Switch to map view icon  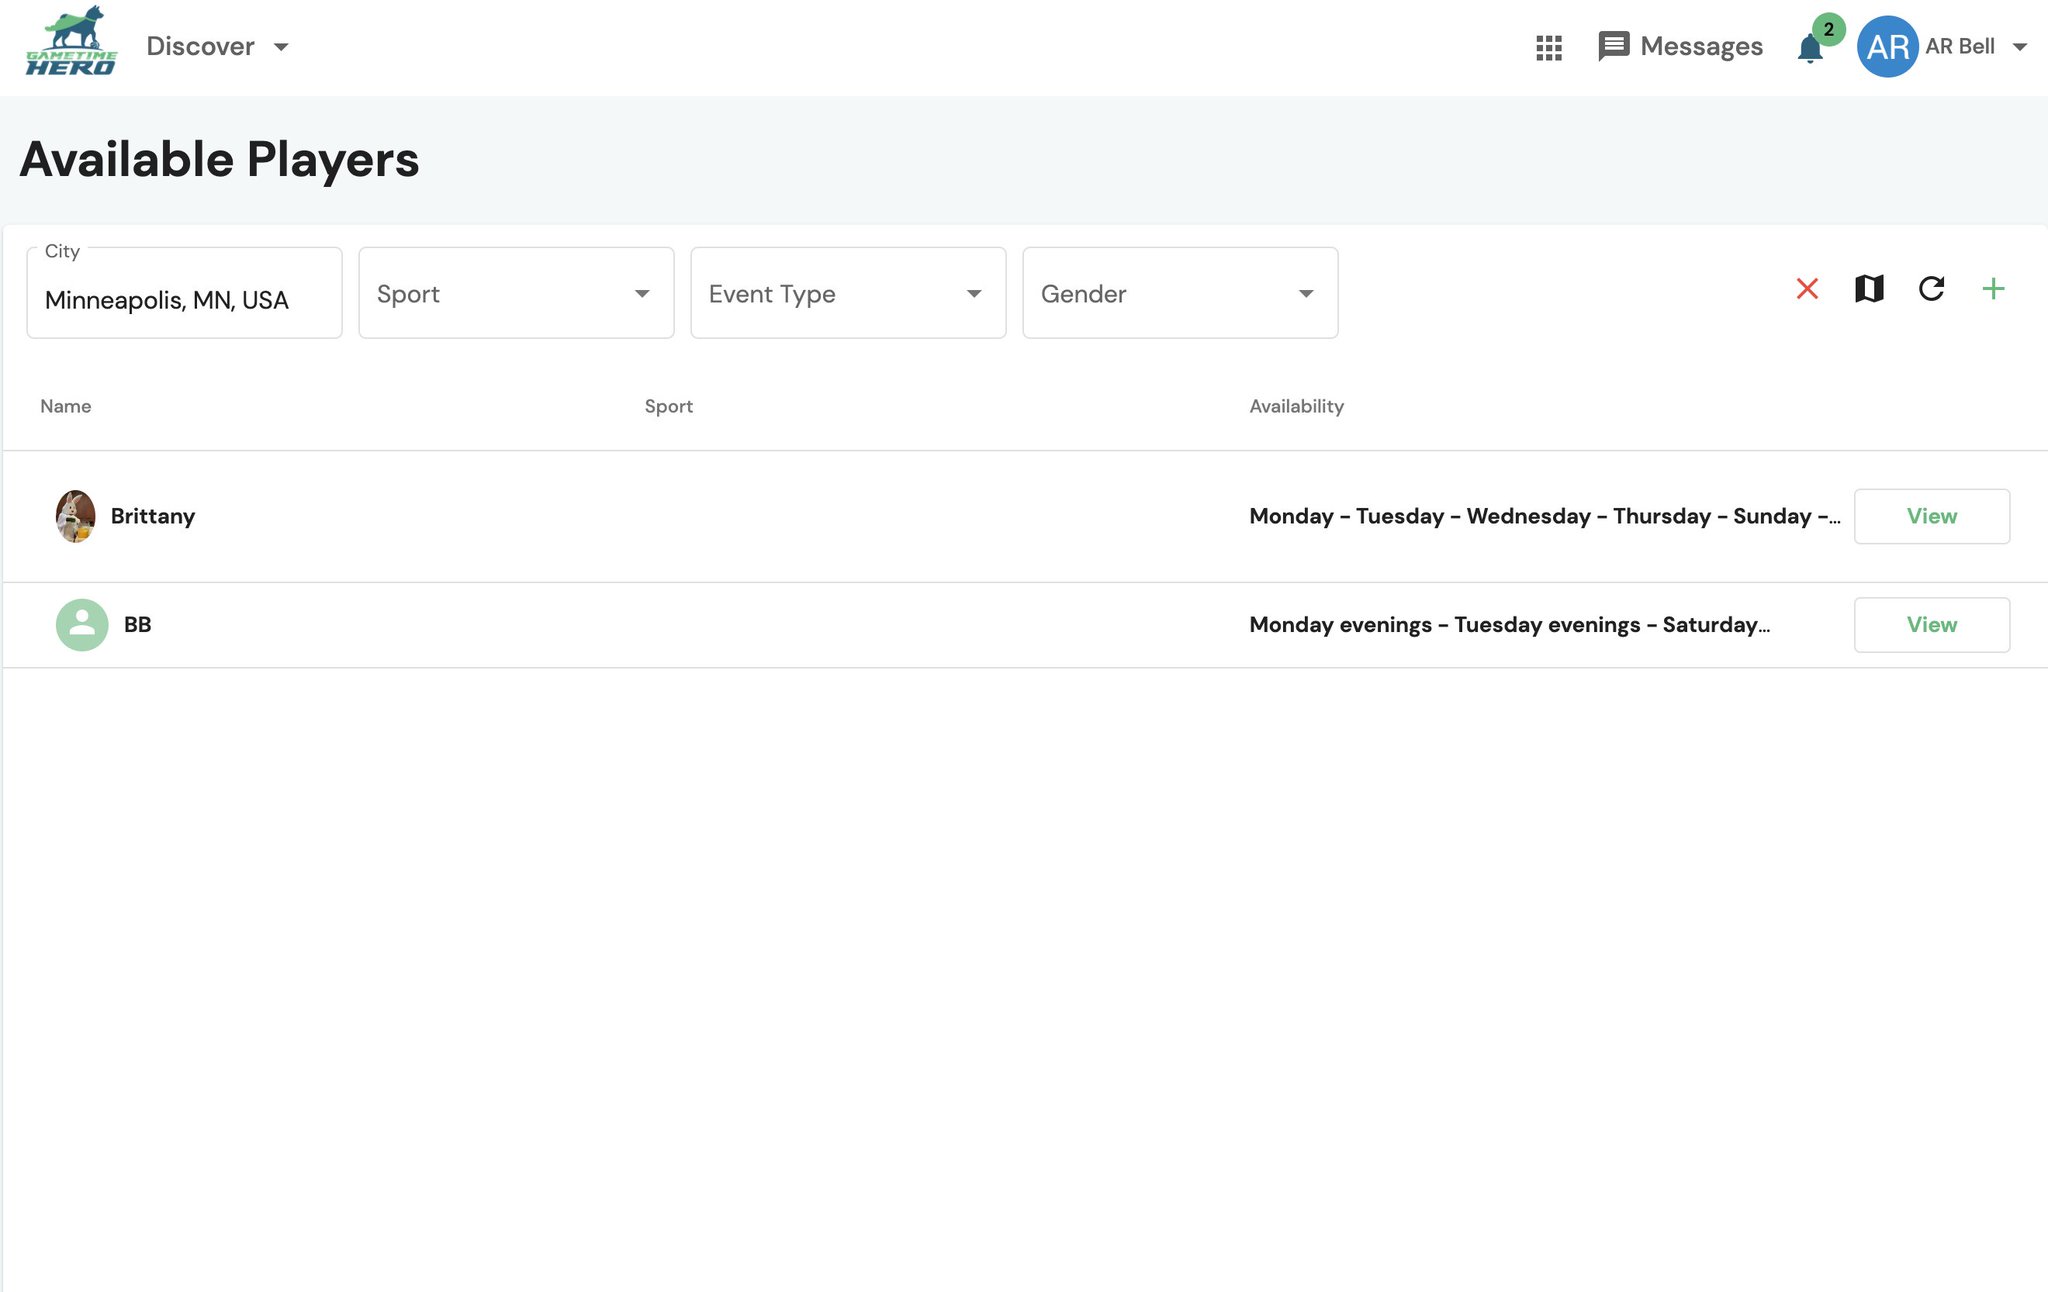tap(1868, 289)
